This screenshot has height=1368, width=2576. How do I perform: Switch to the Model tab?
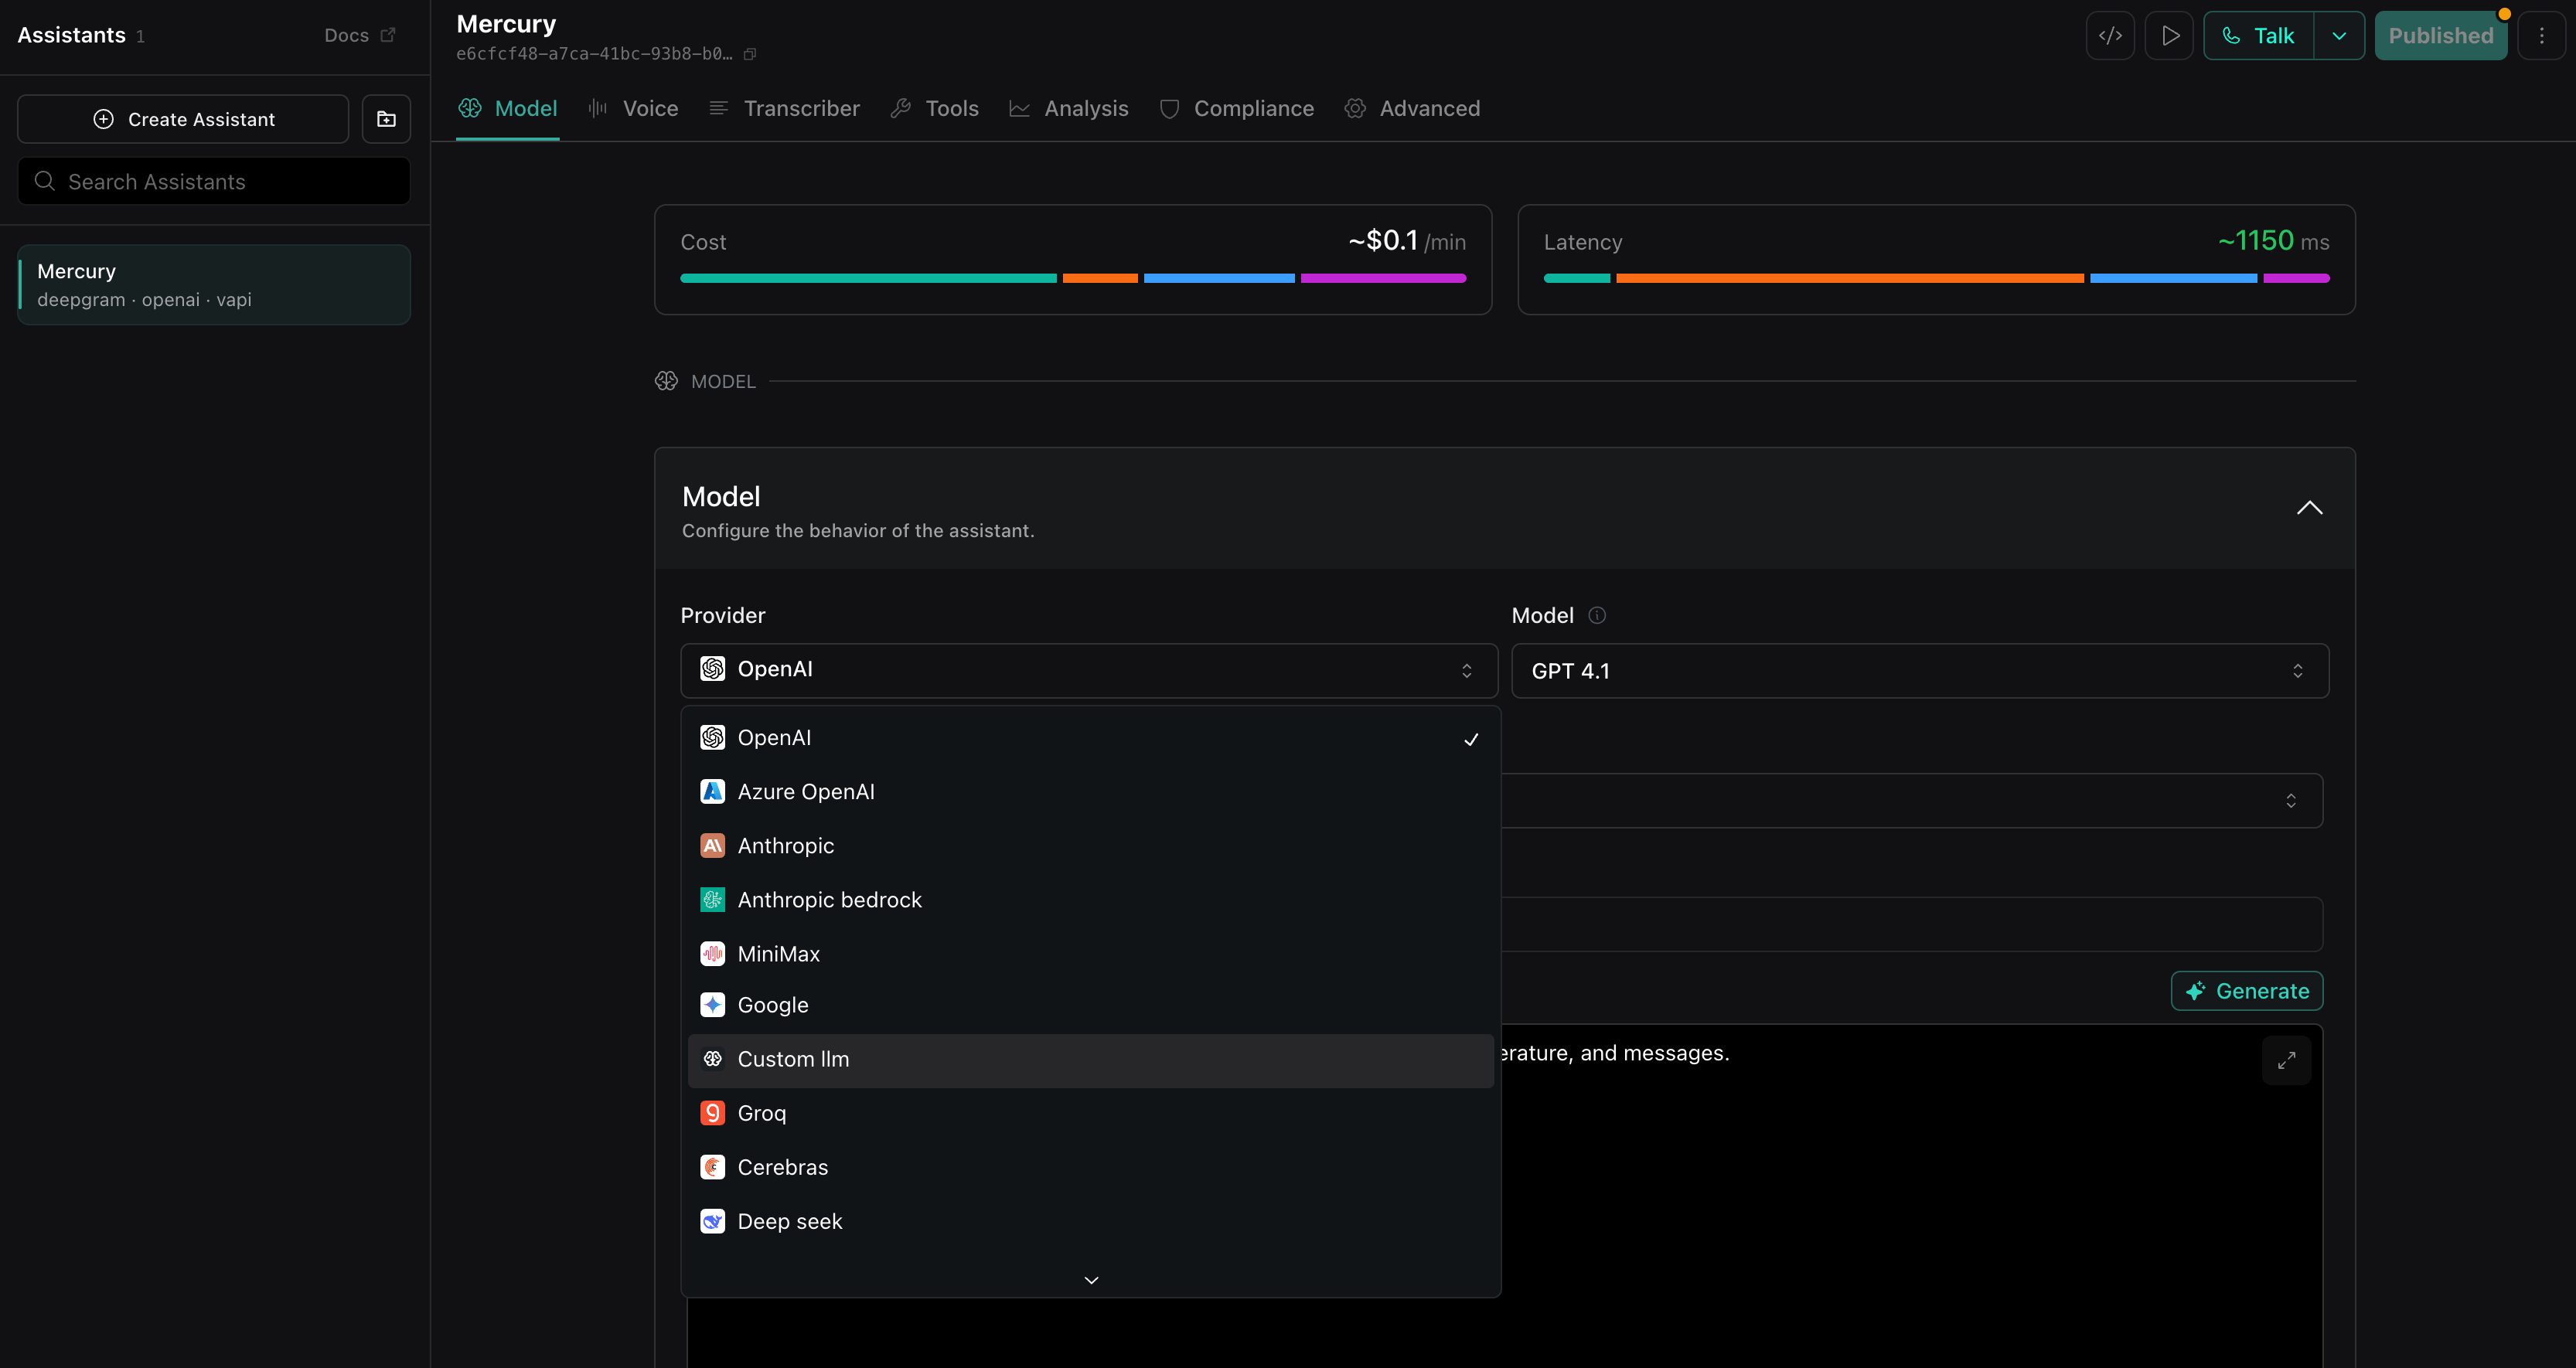tap(507, 108)
